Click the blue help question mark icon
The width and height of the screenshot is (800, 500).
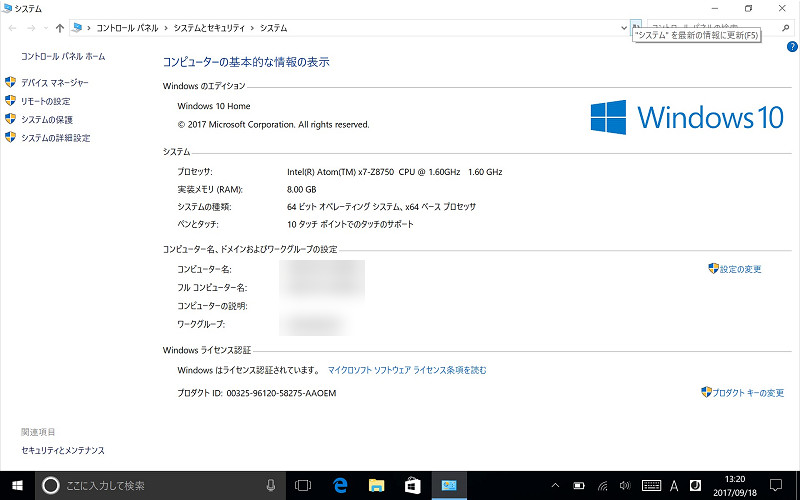click(x=792, y=47)
